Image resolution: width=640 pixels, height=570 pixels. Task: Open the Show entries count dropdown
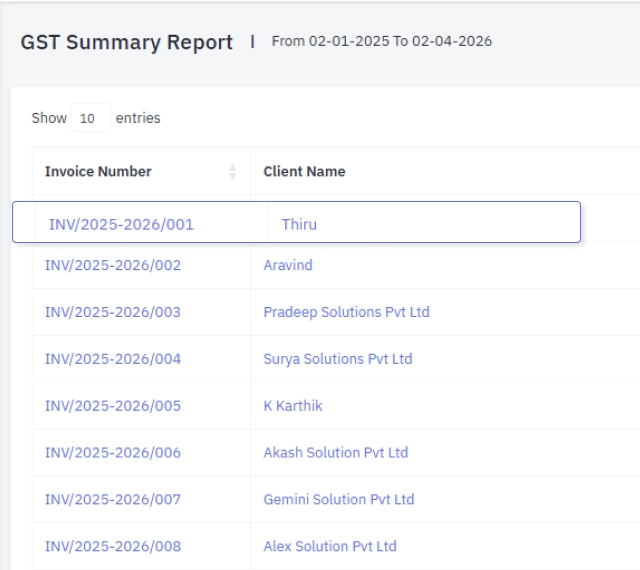point(88,118)
